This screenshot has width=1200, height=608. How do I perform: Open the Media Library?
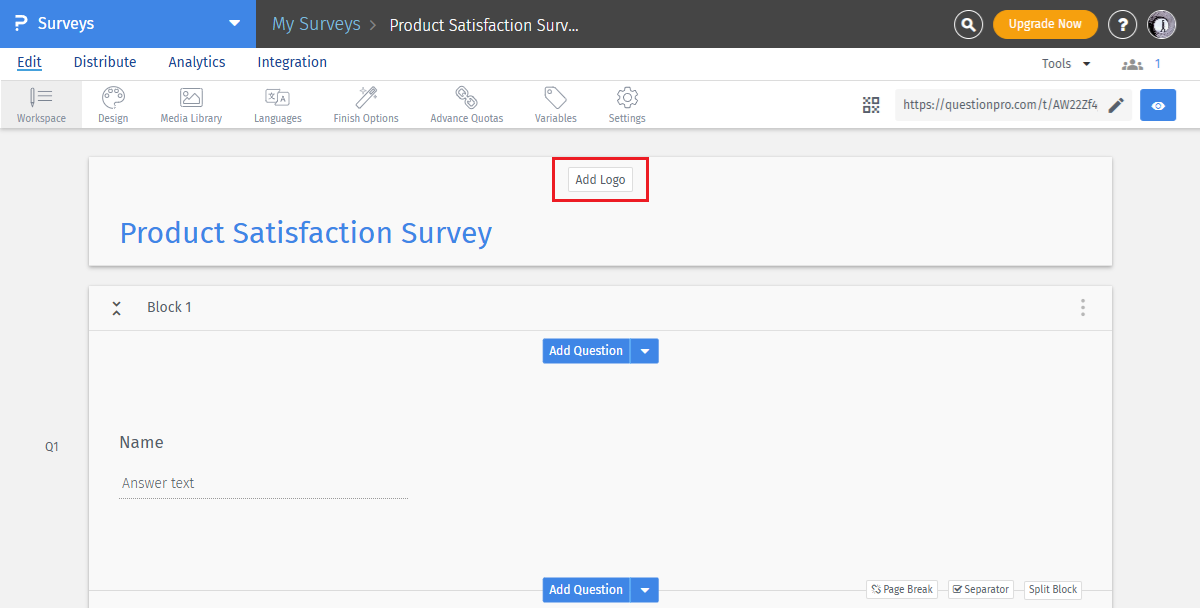(x=190, y=104)
